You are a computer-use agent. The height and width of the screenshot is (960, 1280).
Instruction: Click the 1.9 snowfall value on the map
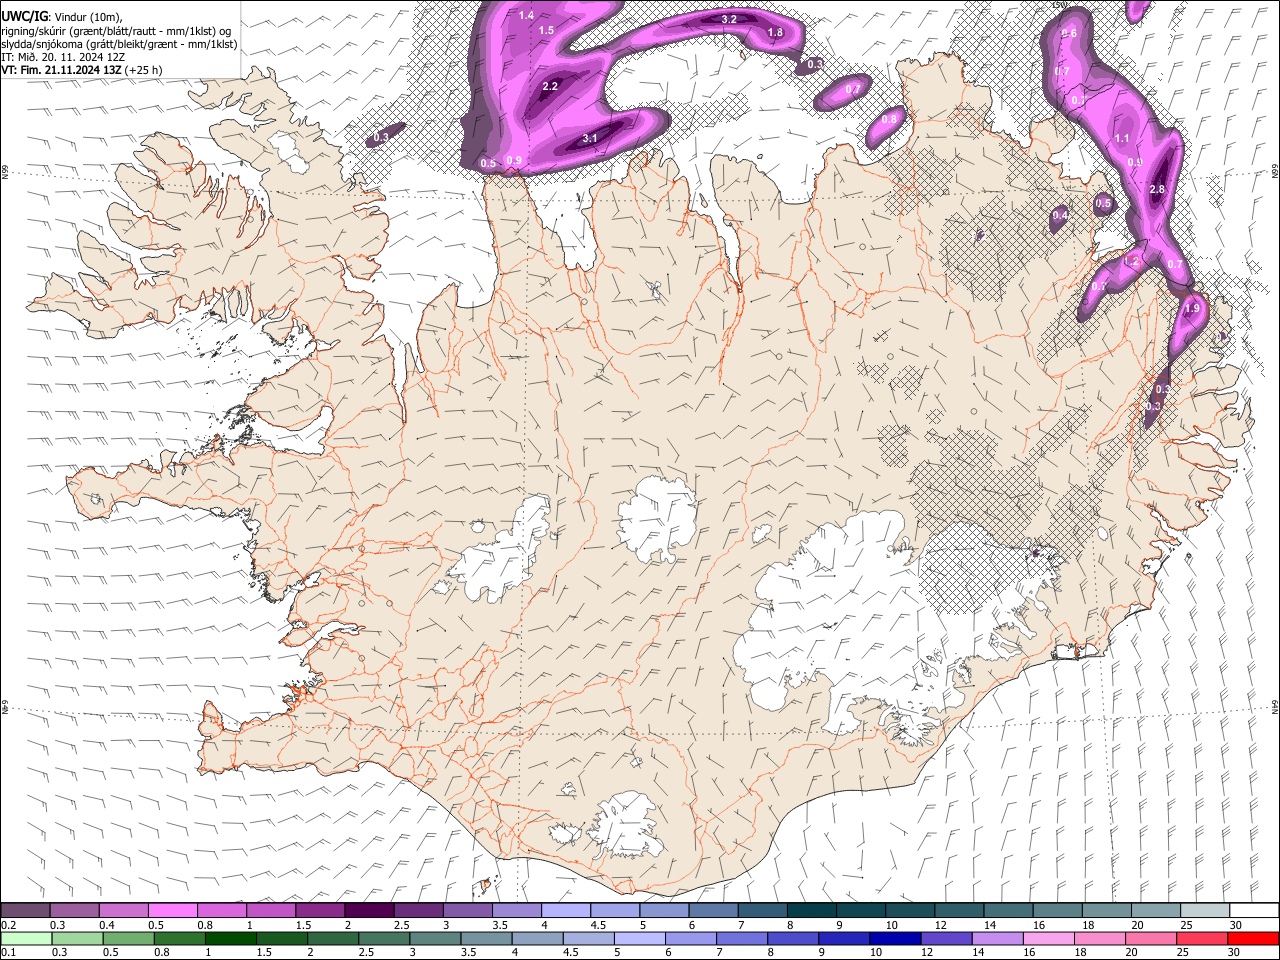tap(1192, 309)
